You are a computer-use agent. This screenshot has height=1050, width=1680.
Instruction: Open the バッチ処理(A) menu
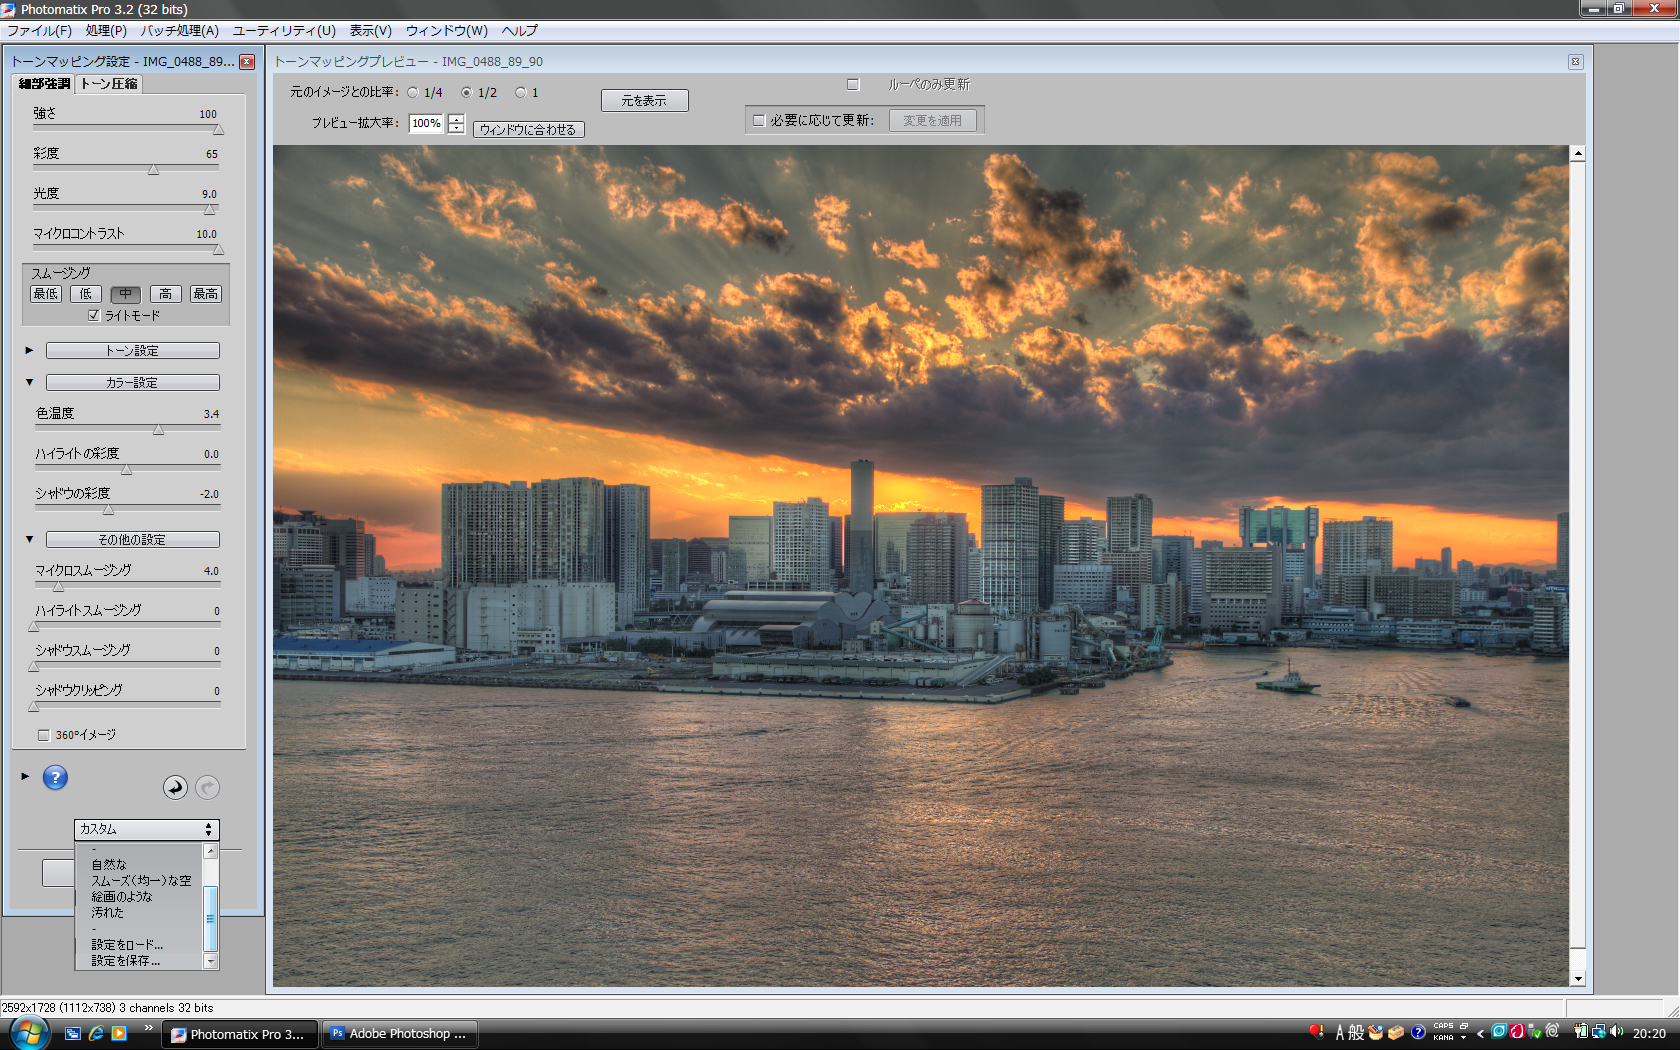click(180, 31)
